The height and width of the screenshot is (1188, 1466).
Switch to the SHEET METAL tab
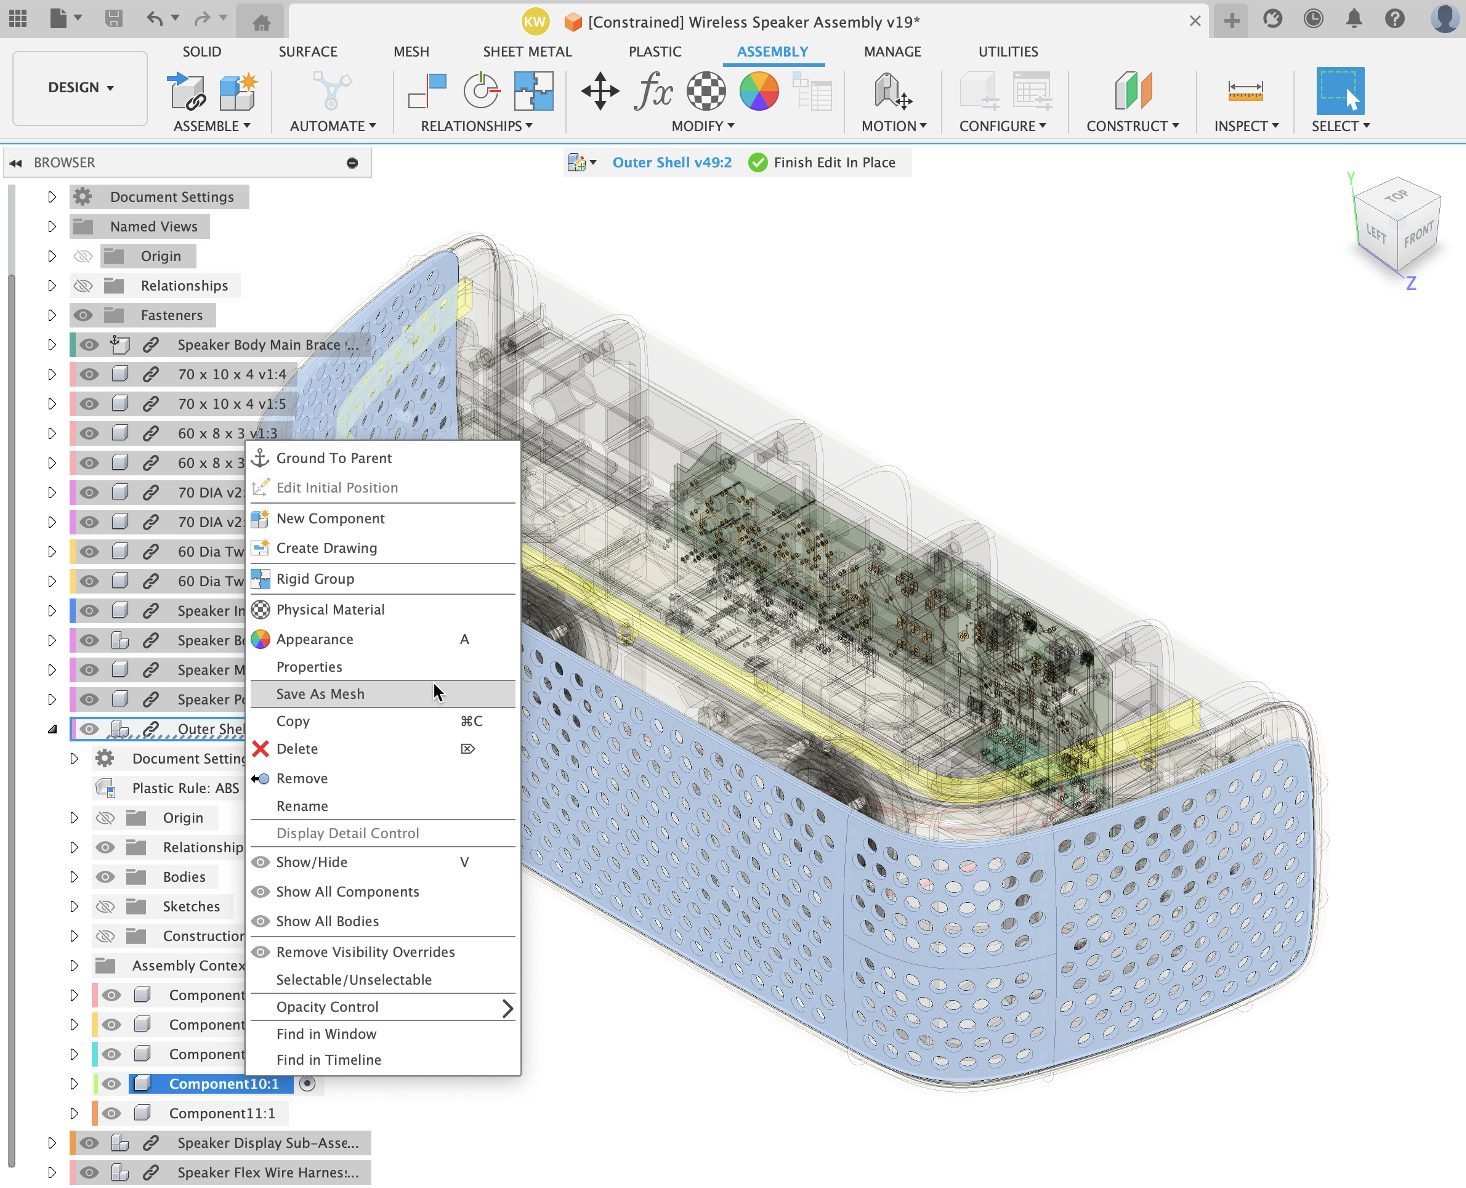pos(527,52)
